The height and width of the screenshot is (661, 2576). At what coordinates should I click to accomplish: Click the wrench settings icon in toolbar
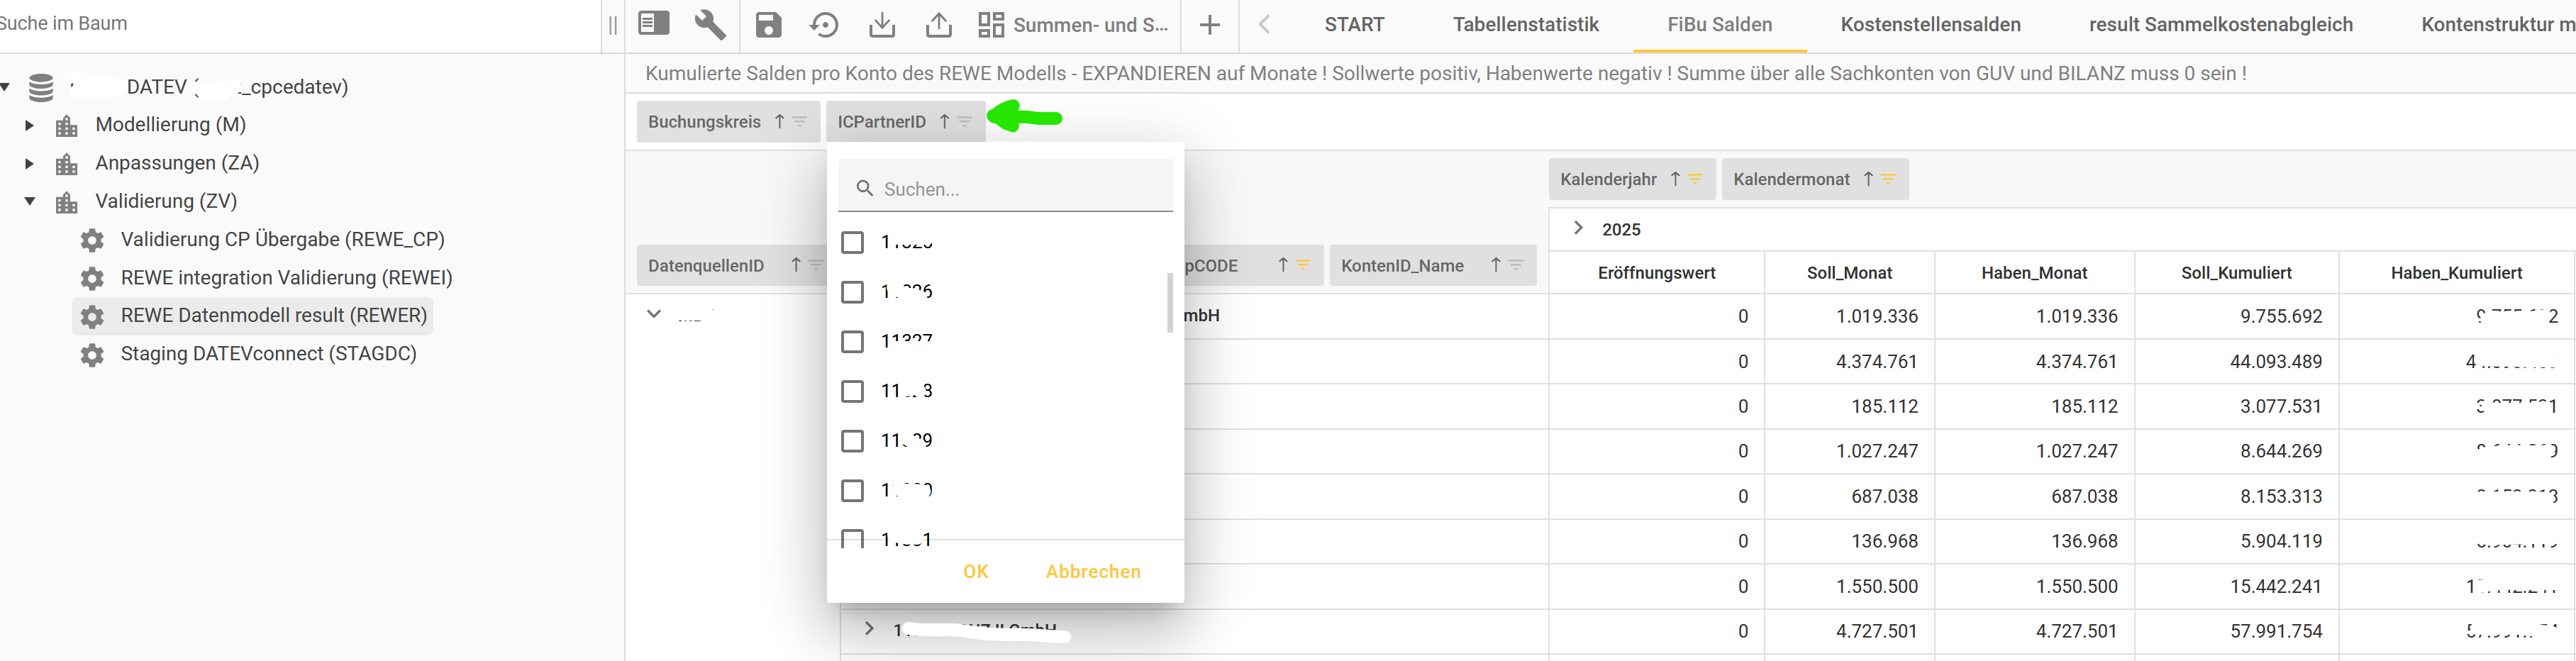709,24
